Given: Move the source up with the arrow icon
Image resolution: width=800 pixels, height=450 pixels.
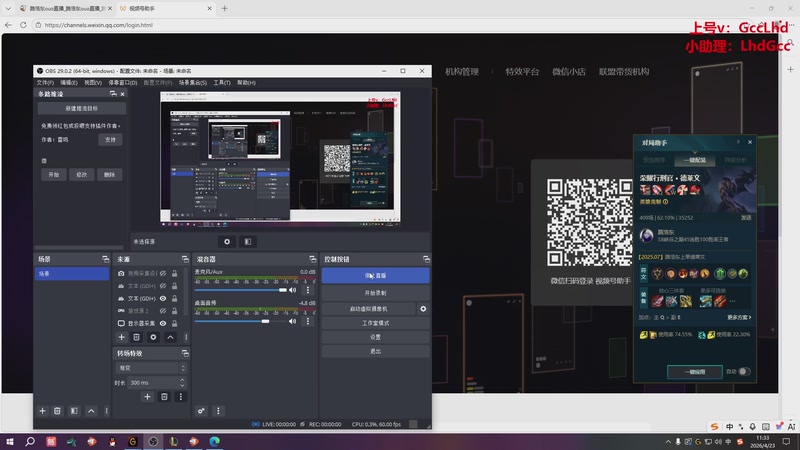Looking at the screenshot, I should click(170, 337).
